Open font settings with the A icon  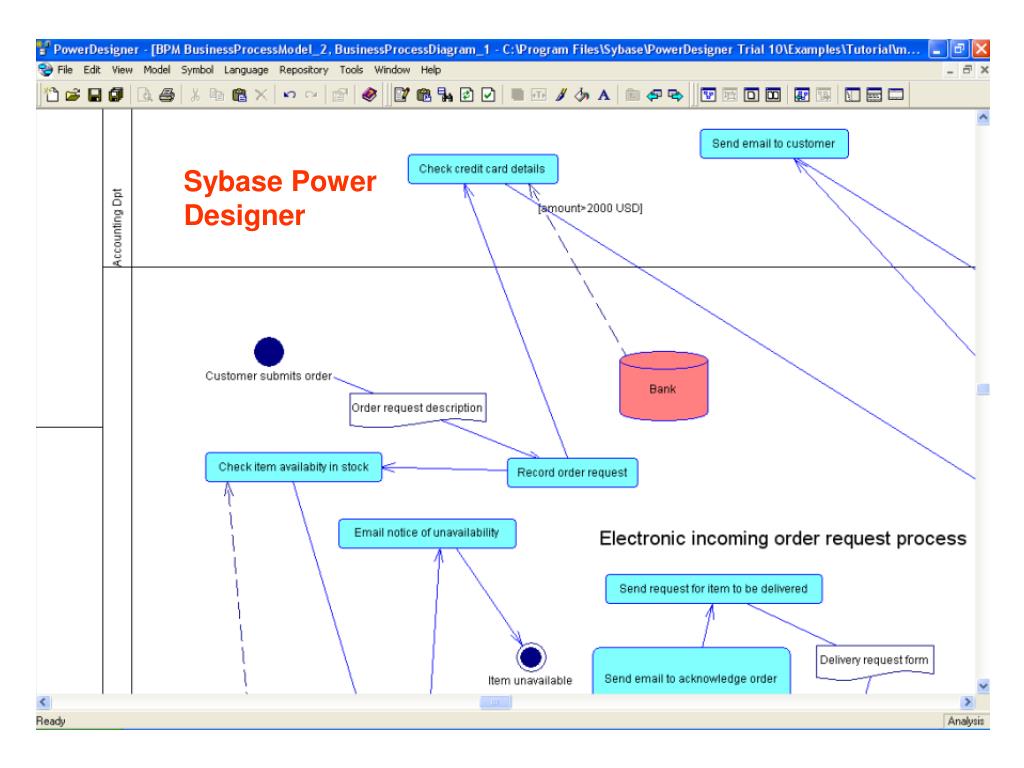pos(604,95)
